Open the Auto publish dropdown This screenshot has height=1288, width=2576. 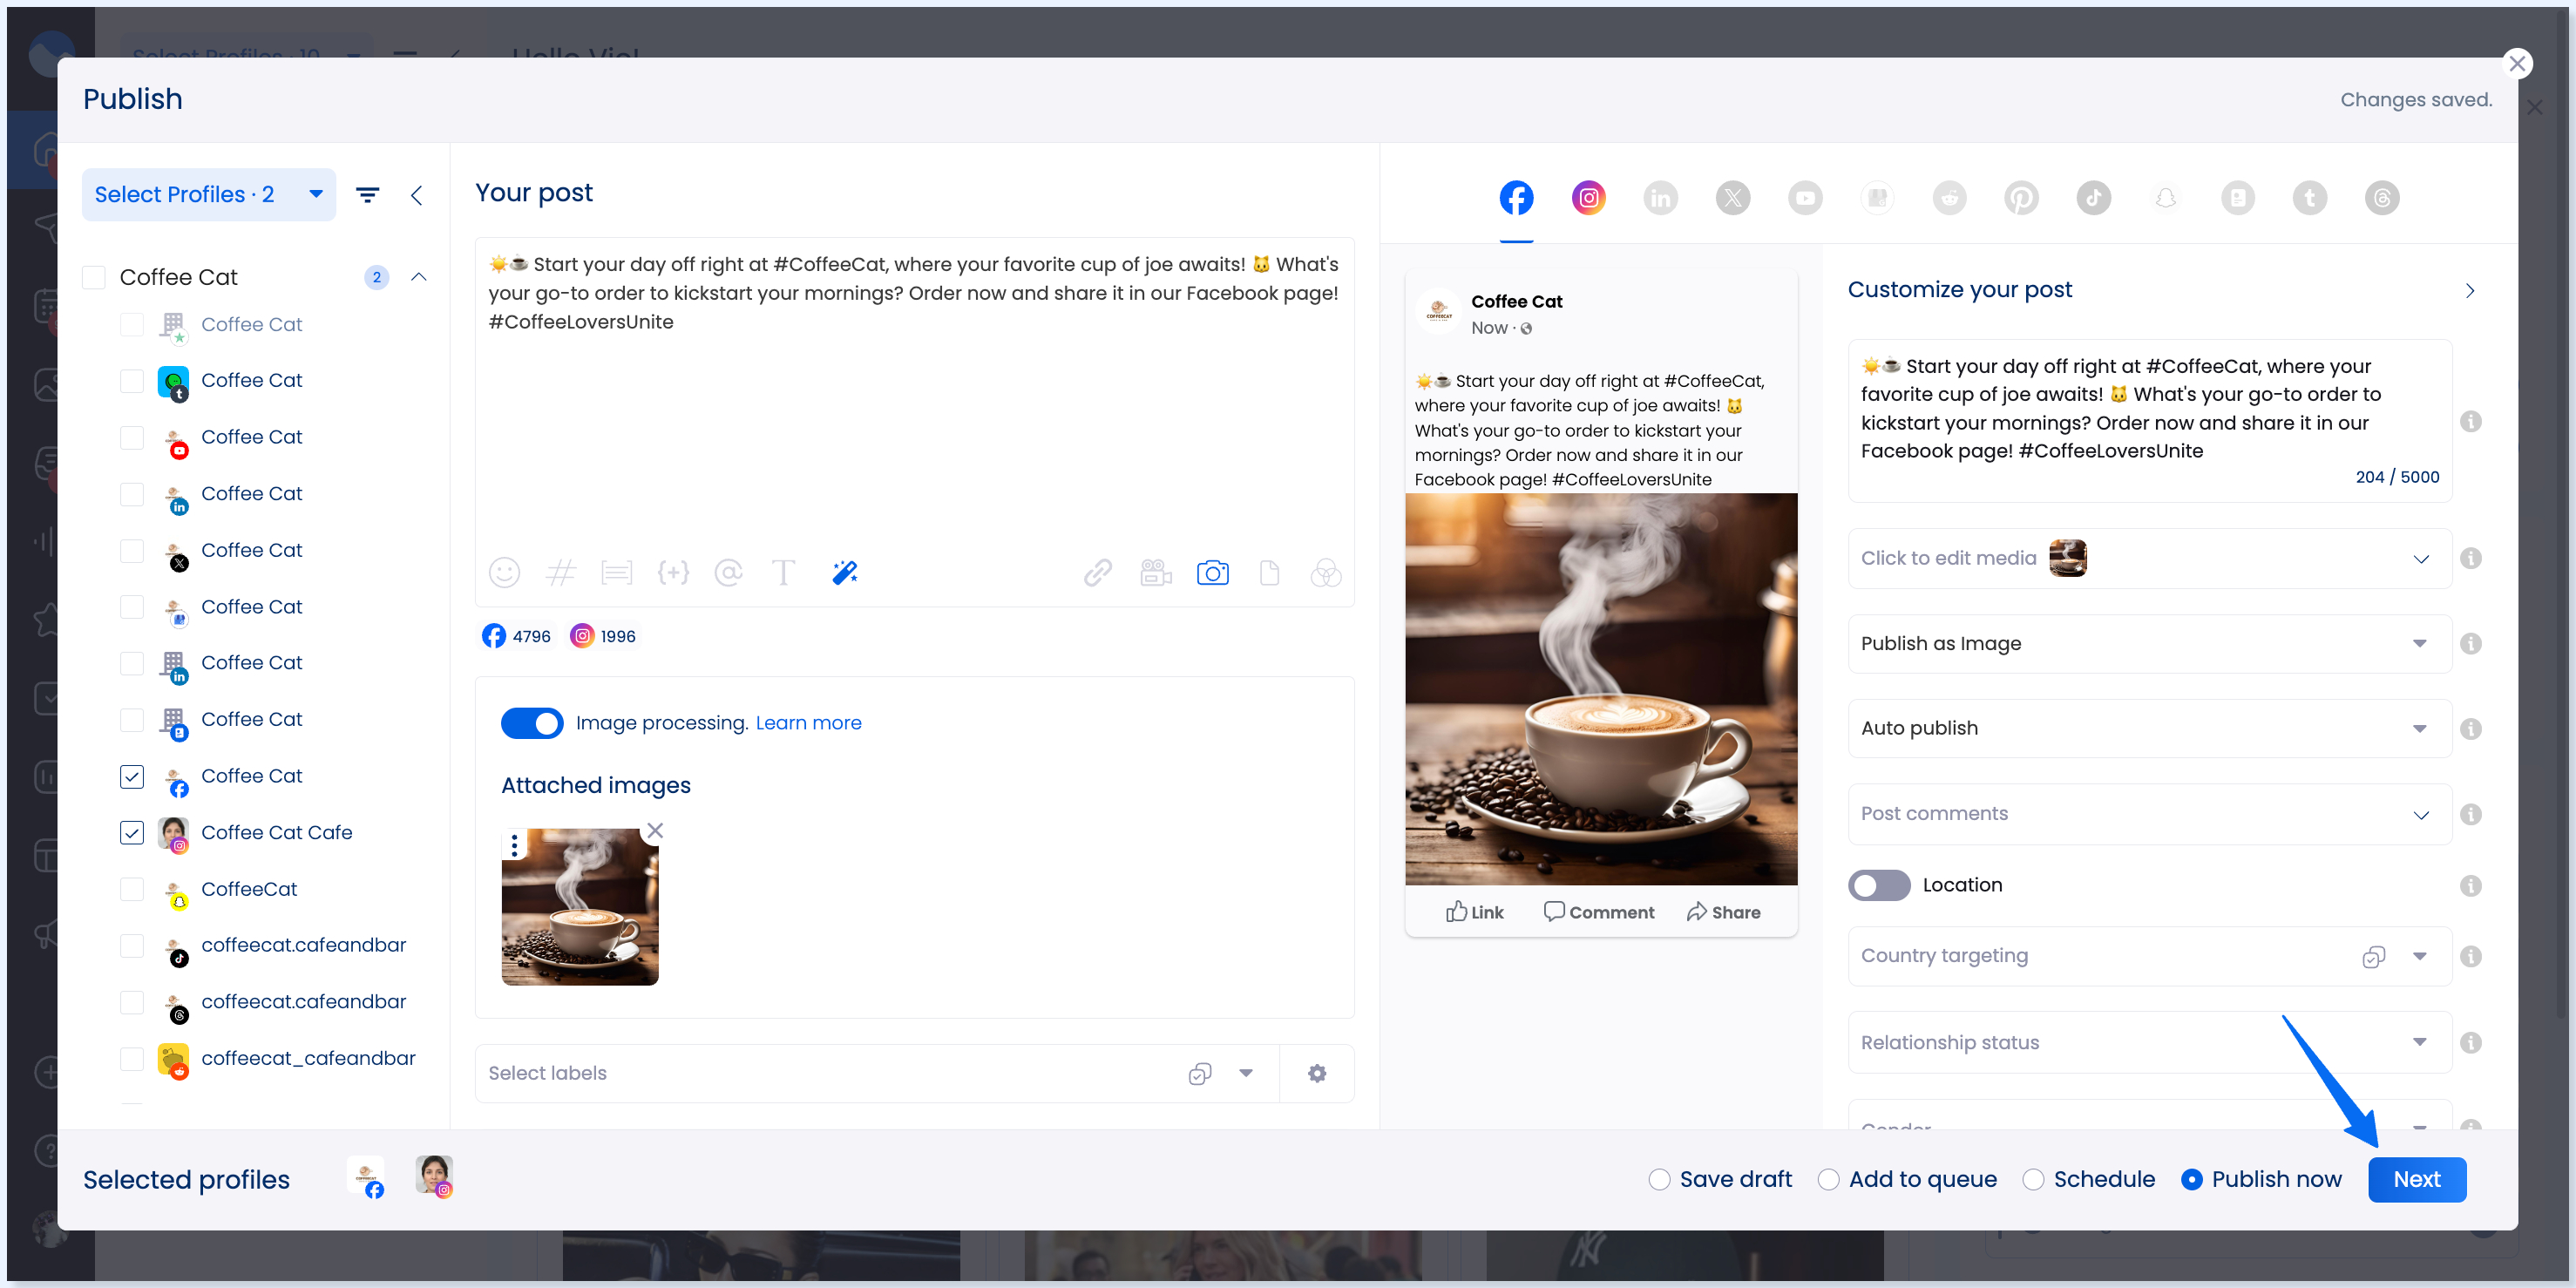coord(2150,729)
